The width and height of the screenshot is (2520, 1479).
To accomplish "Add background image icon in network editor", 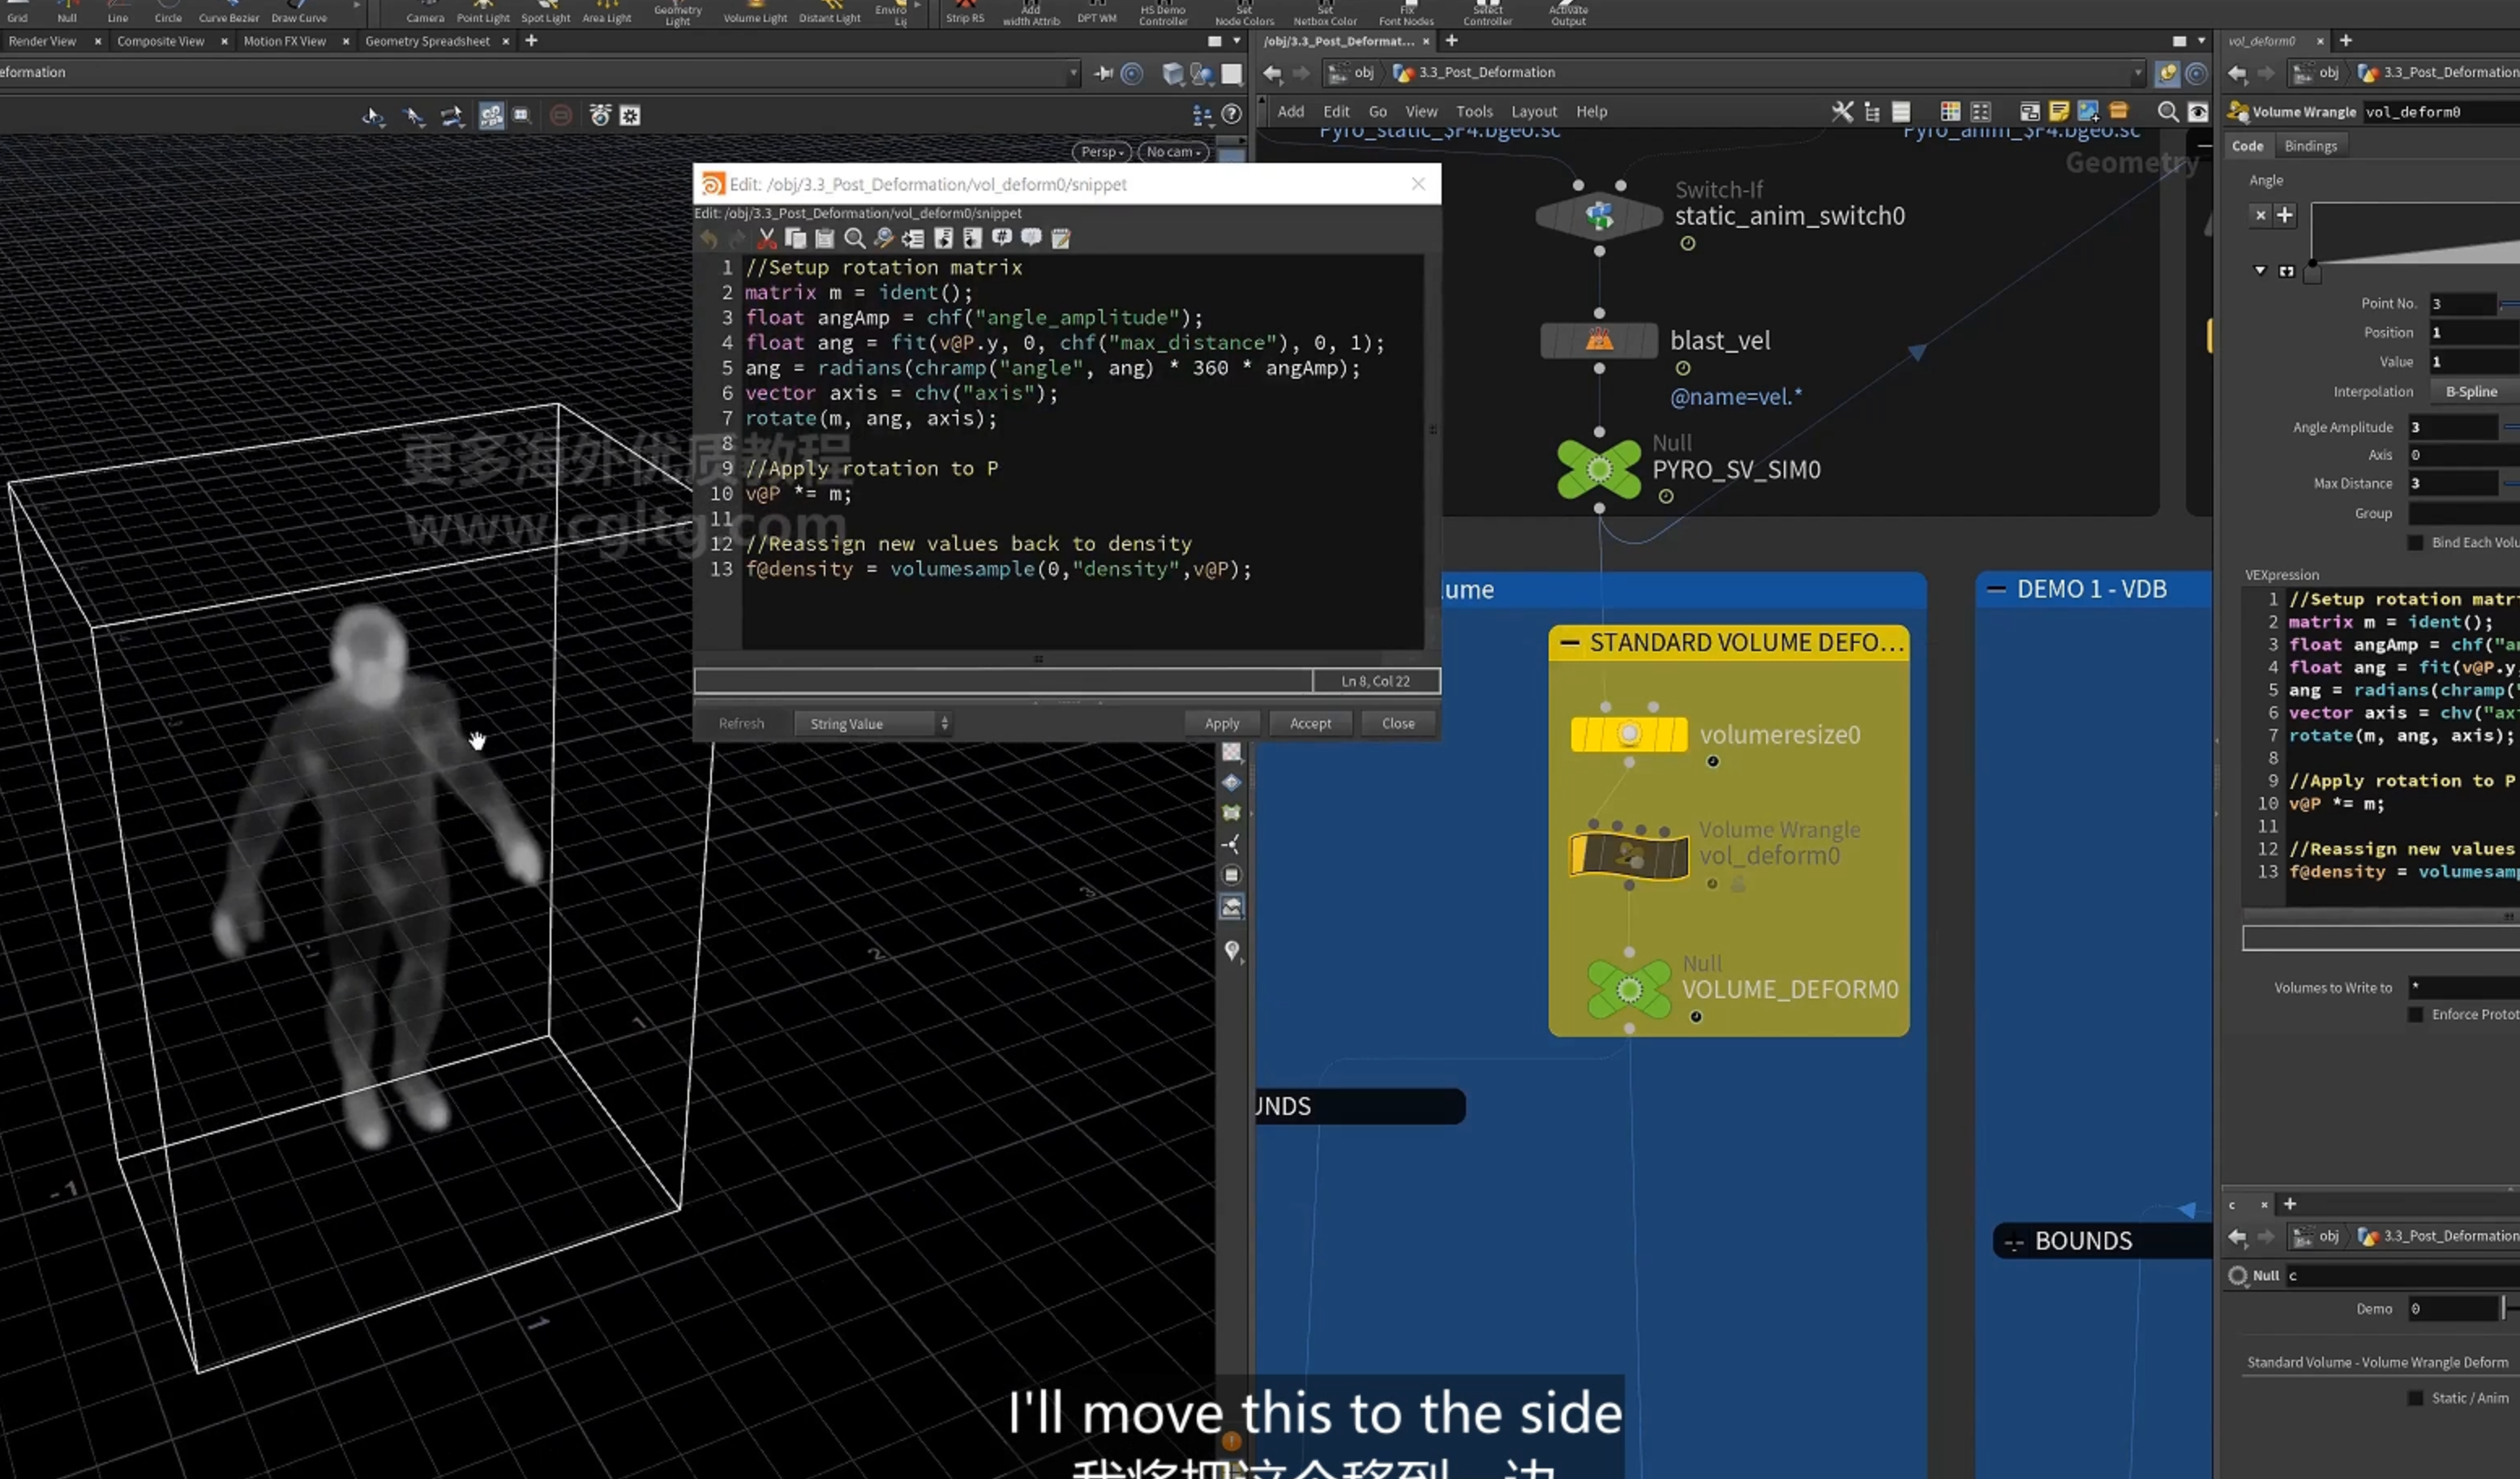I will click(2088, 112).
